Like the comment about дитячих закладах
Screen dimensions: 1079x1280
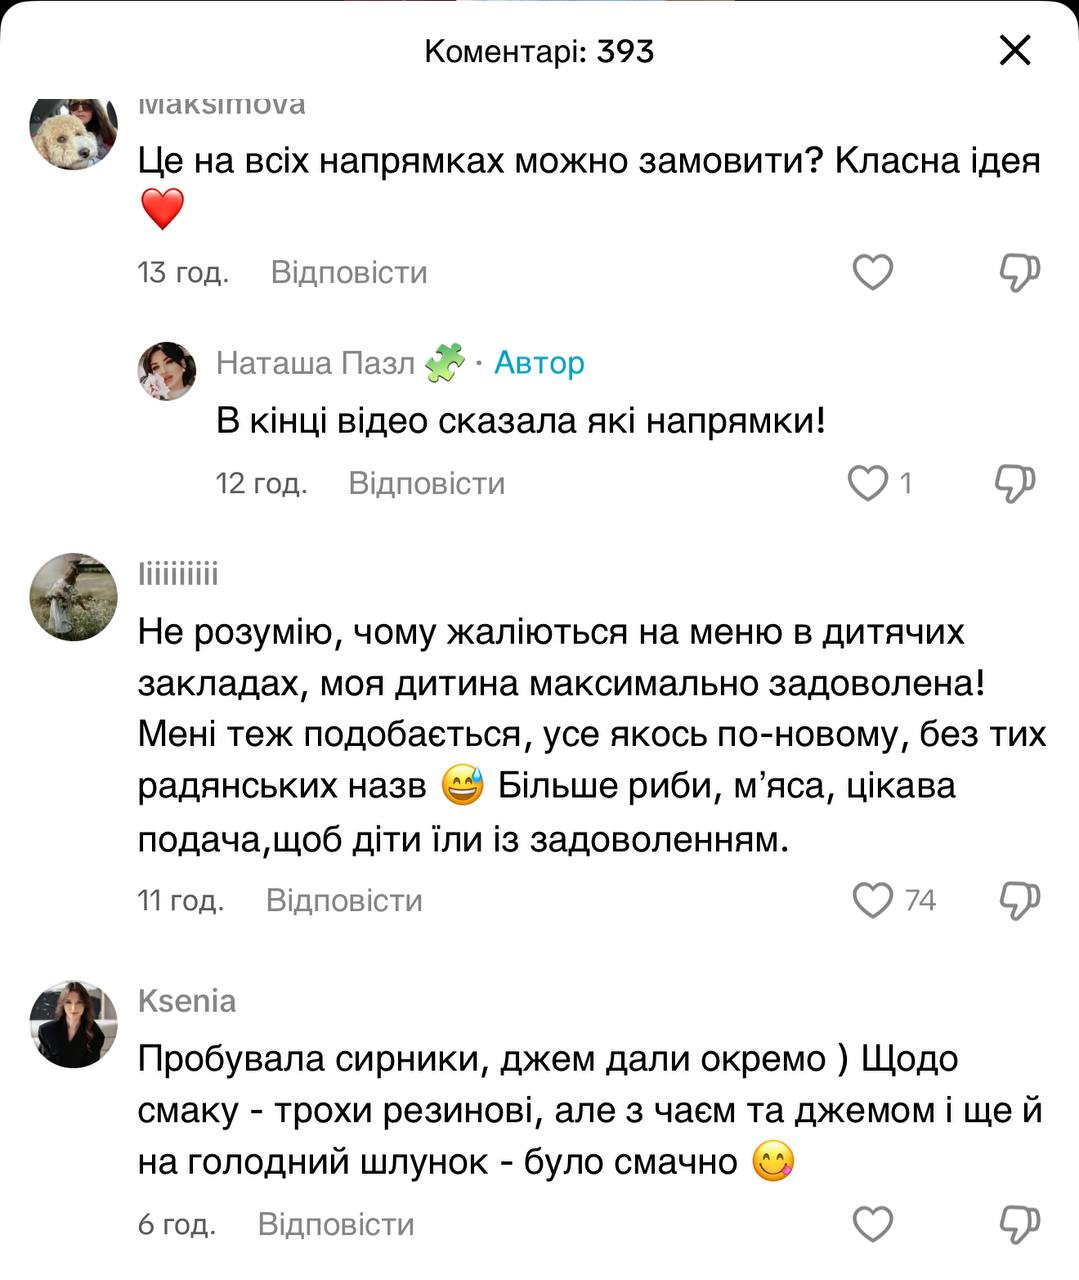(x=872, y=900)
